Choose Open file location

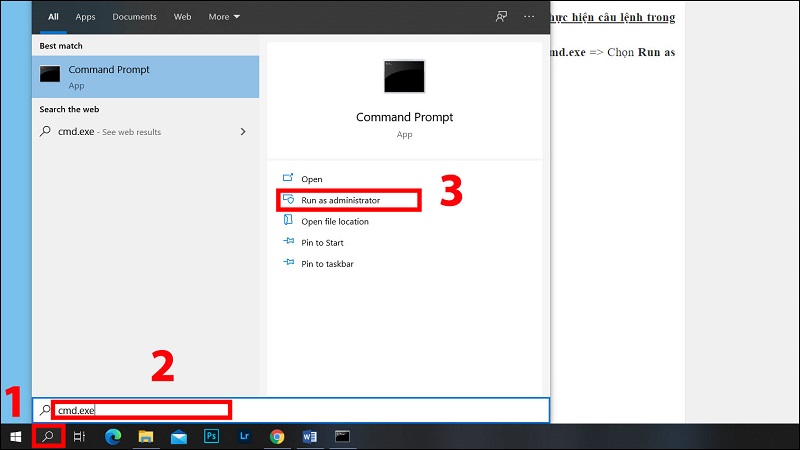pos(334,221)
